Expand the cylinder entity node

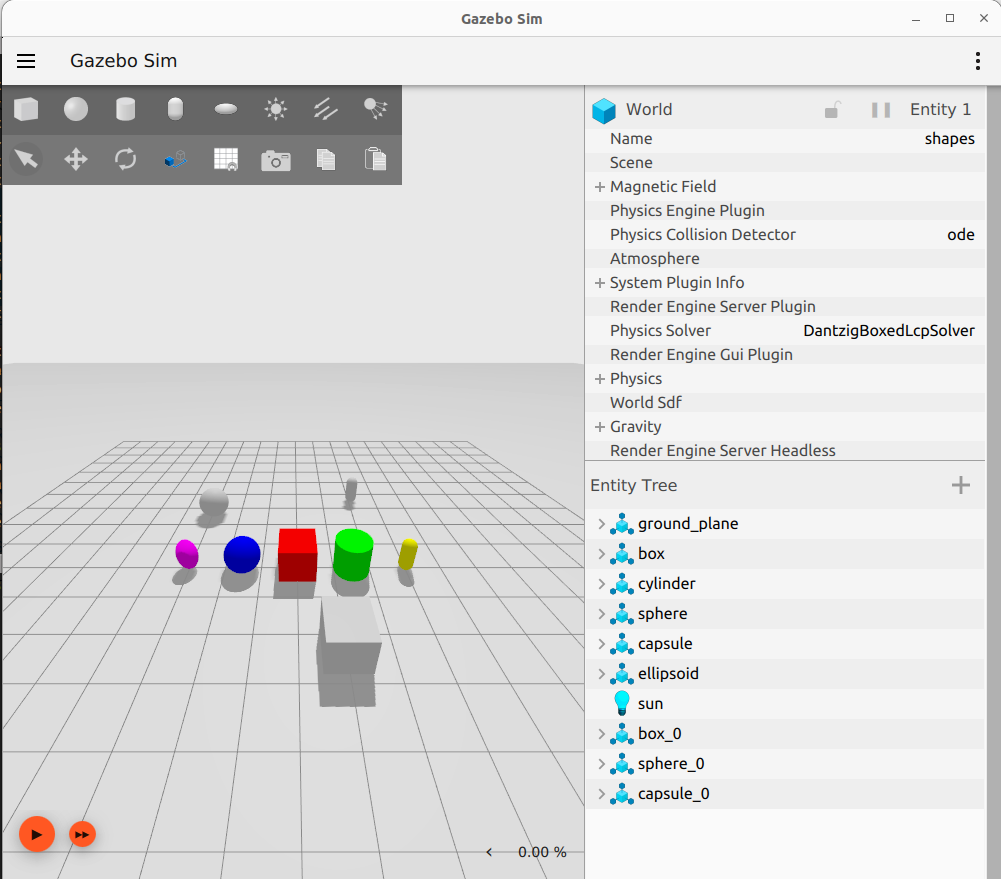tap(601, 584)
